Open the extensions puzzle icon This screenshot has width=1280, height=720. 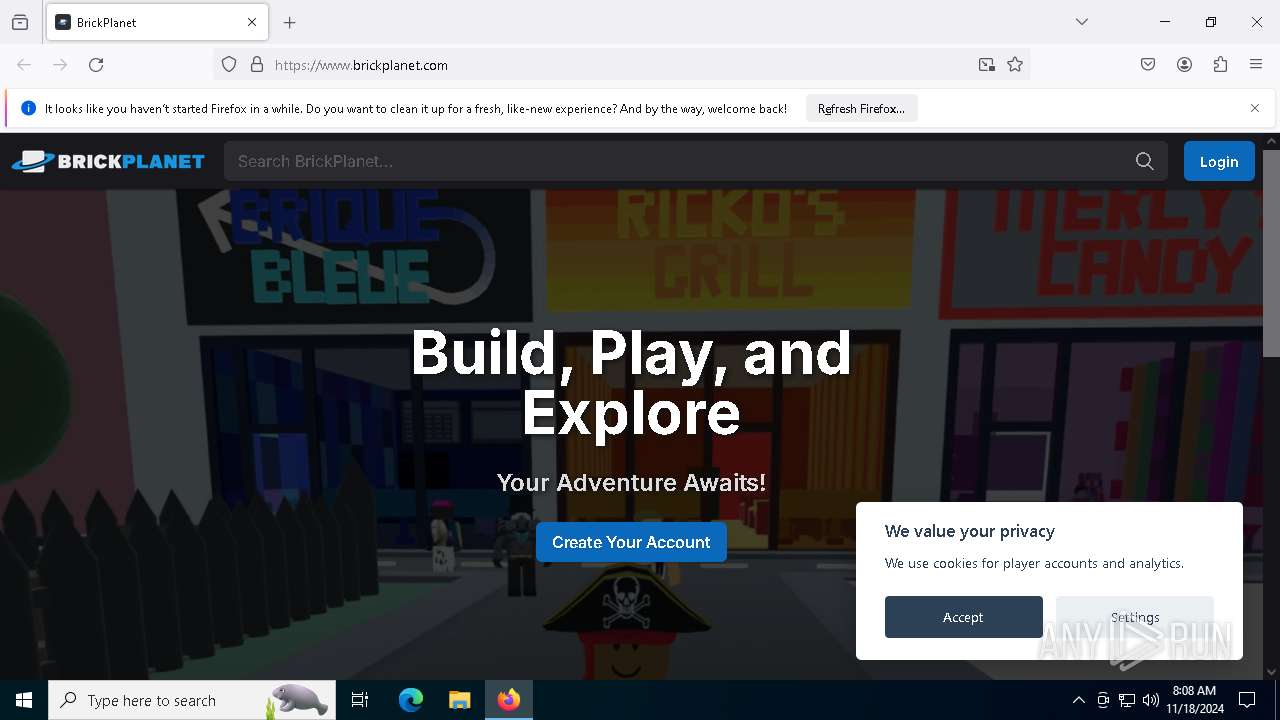pos(1220,65)
